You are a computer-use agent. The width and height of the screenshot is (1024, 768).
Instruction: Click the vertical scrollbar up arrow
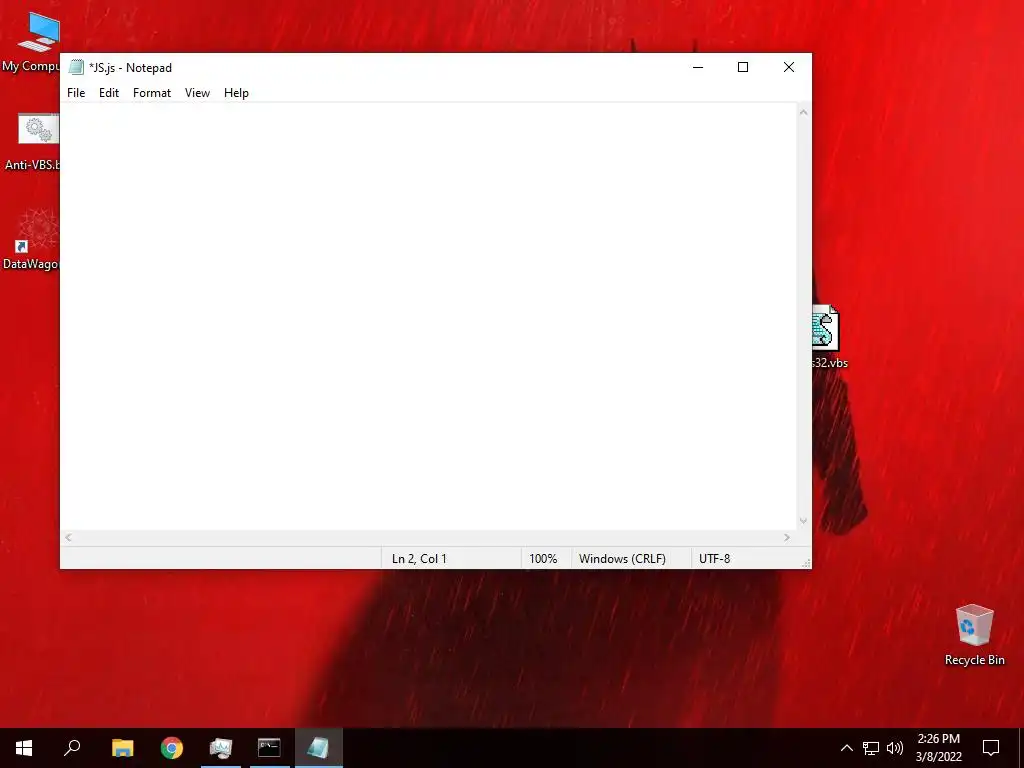pos(803,112)
